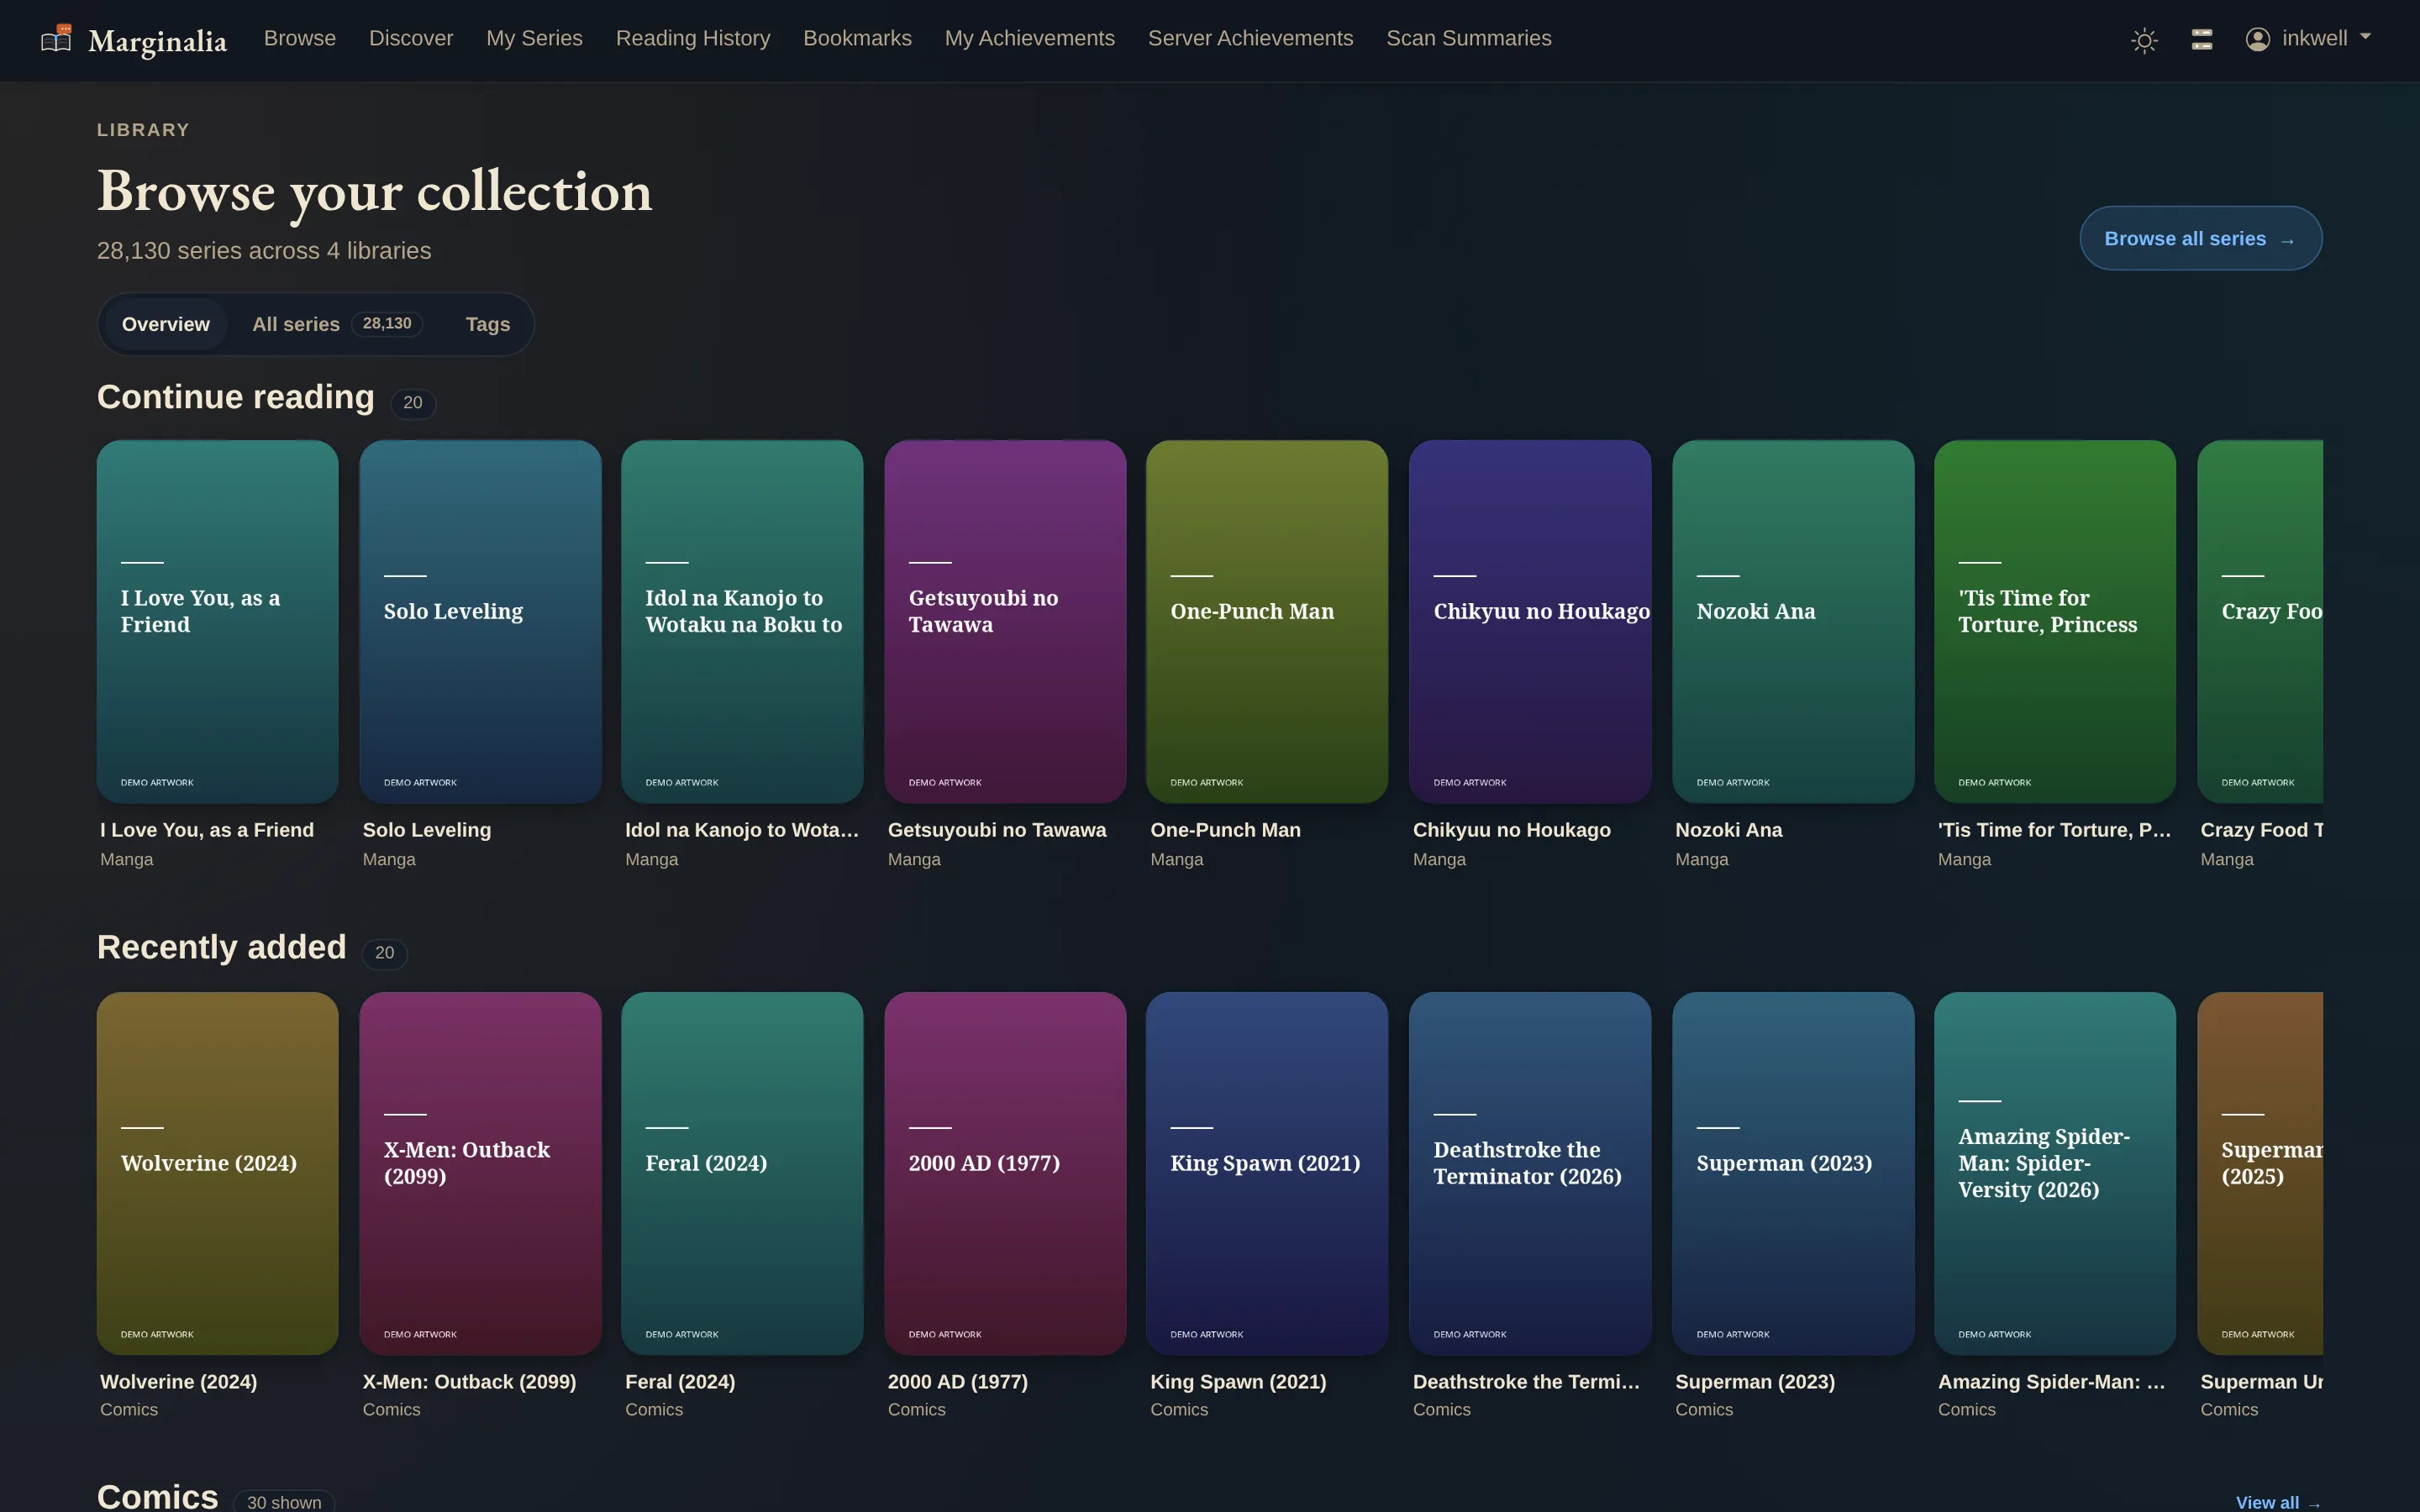
Task: Open My Series in the navbar
Action: click(534, 38)
